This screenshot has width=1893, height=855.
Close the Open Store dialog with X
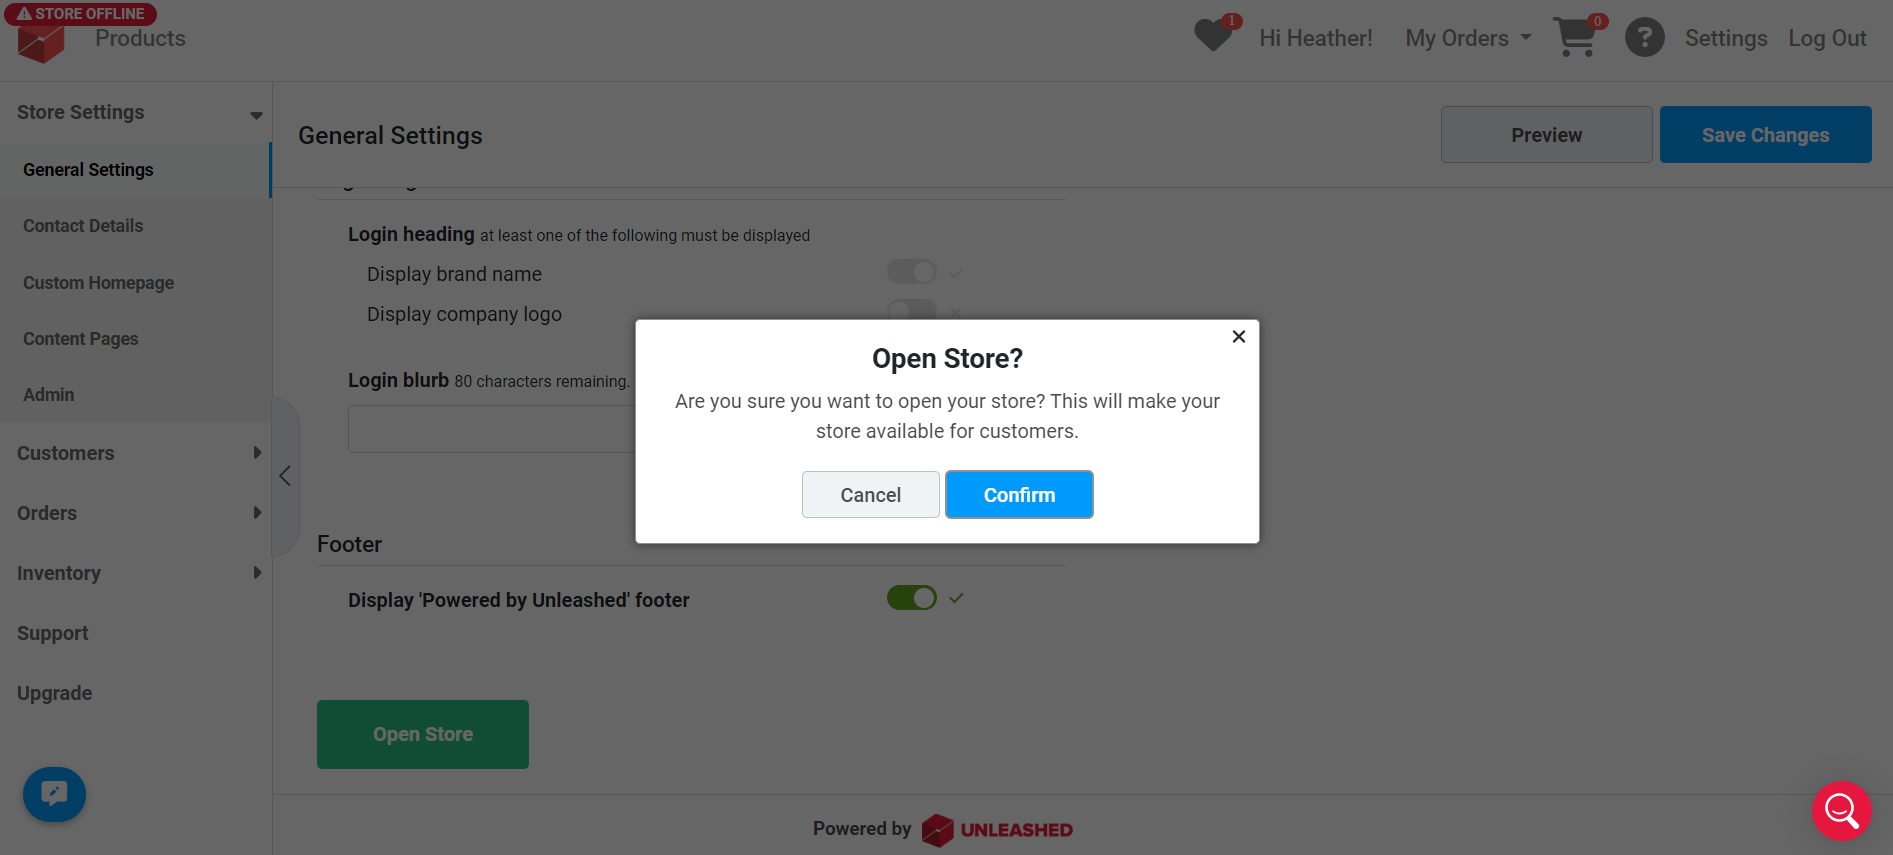coord(1238,337)
